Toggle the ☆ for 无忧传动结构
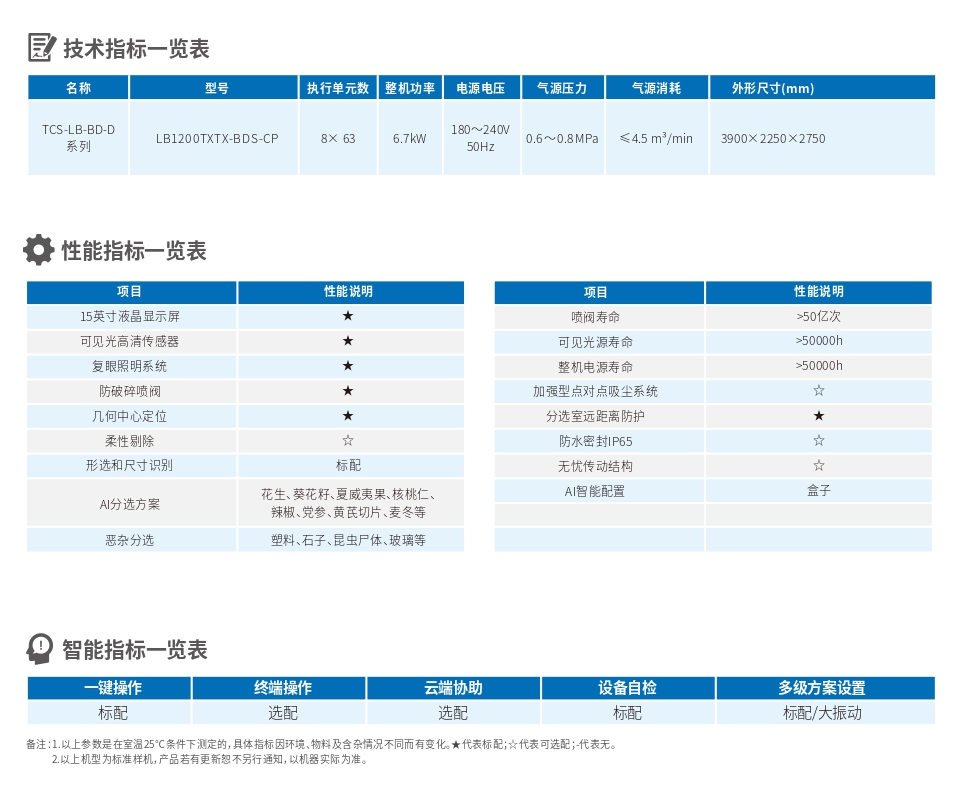The image size is (956, 794). pos(820,466)
